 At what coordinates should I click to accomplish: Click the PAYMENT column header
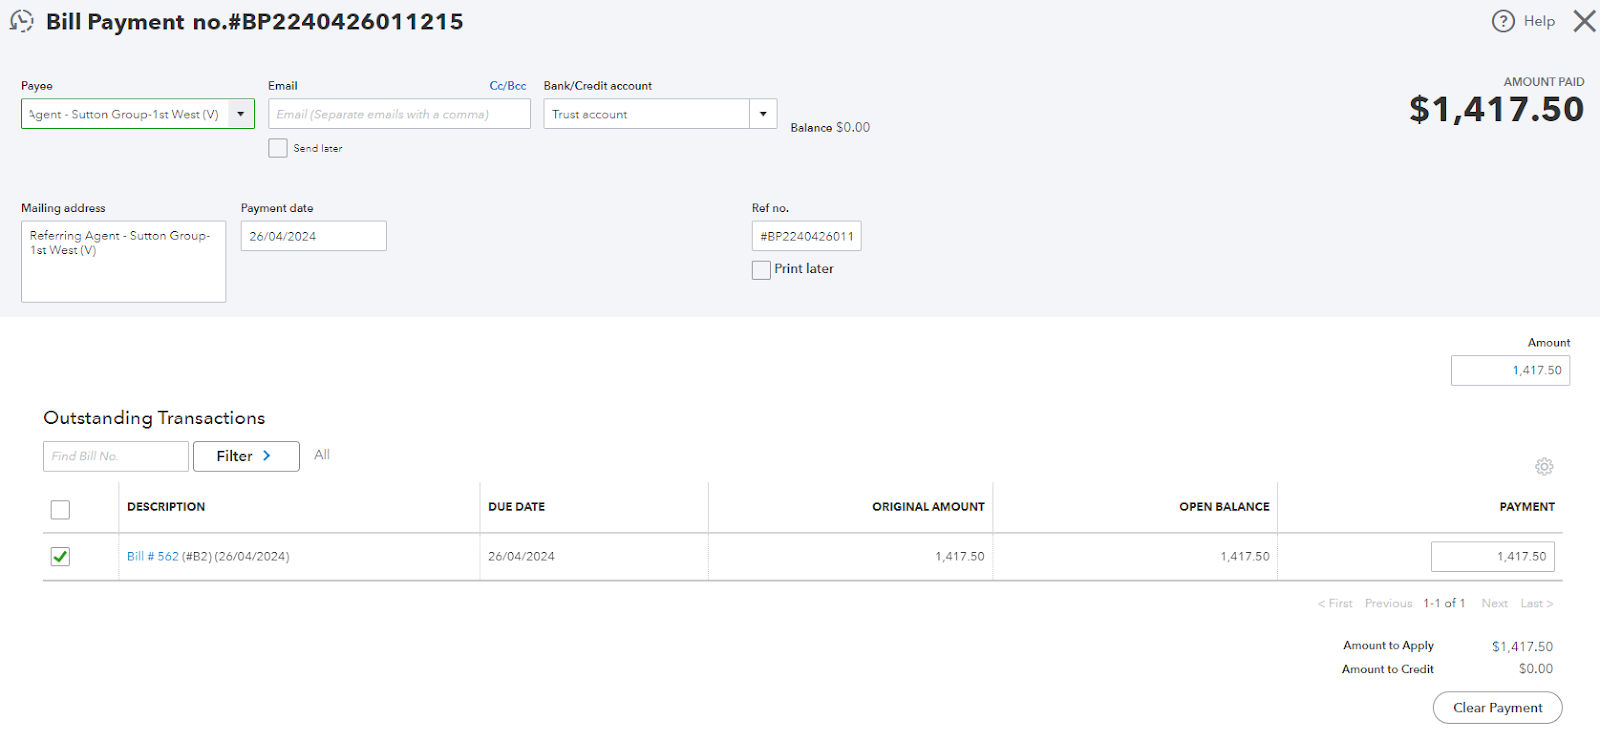click(x=1527, y=507)
